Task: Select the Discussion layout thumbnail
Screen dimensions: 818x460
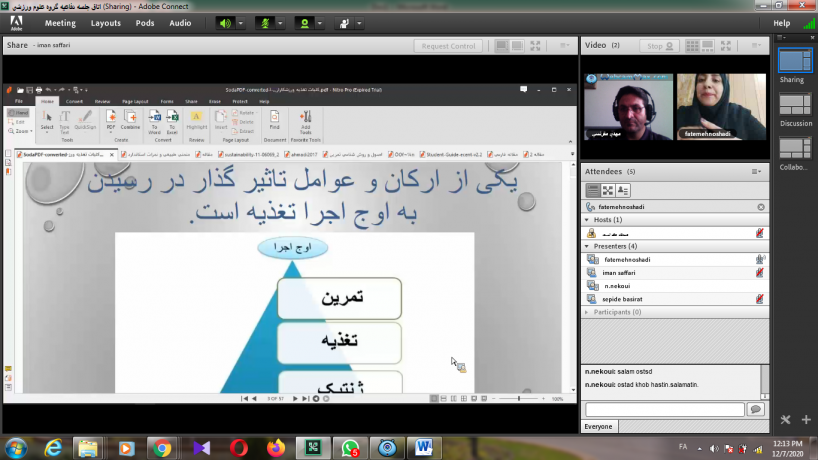Action: tap(795, 110)
